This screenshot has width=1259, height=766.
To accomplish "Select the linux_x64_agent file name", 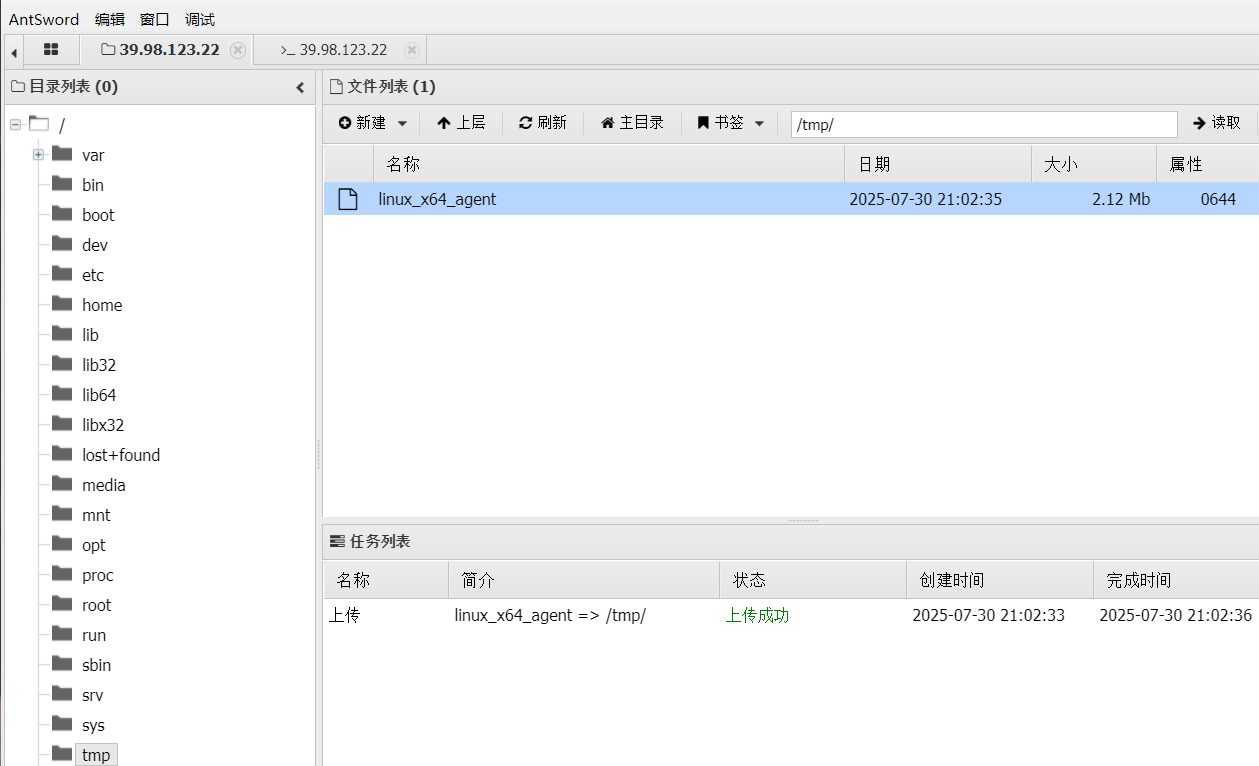I will [x=437, y=199].
